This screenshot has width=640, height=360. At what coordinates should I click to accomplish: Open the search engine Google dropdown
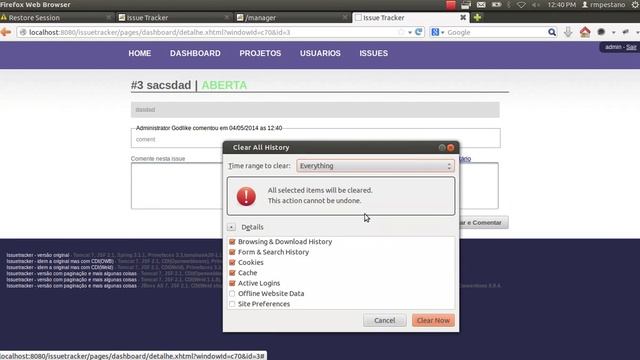[x=438, y=32]
